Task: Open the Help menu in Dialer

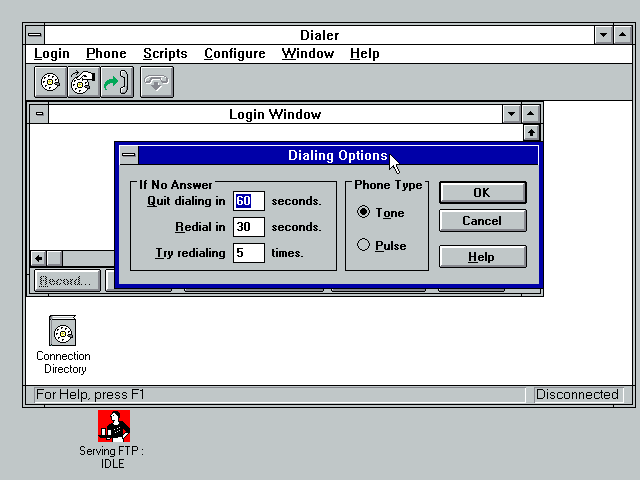Action: pyautogui.click(x=364, y=53)
